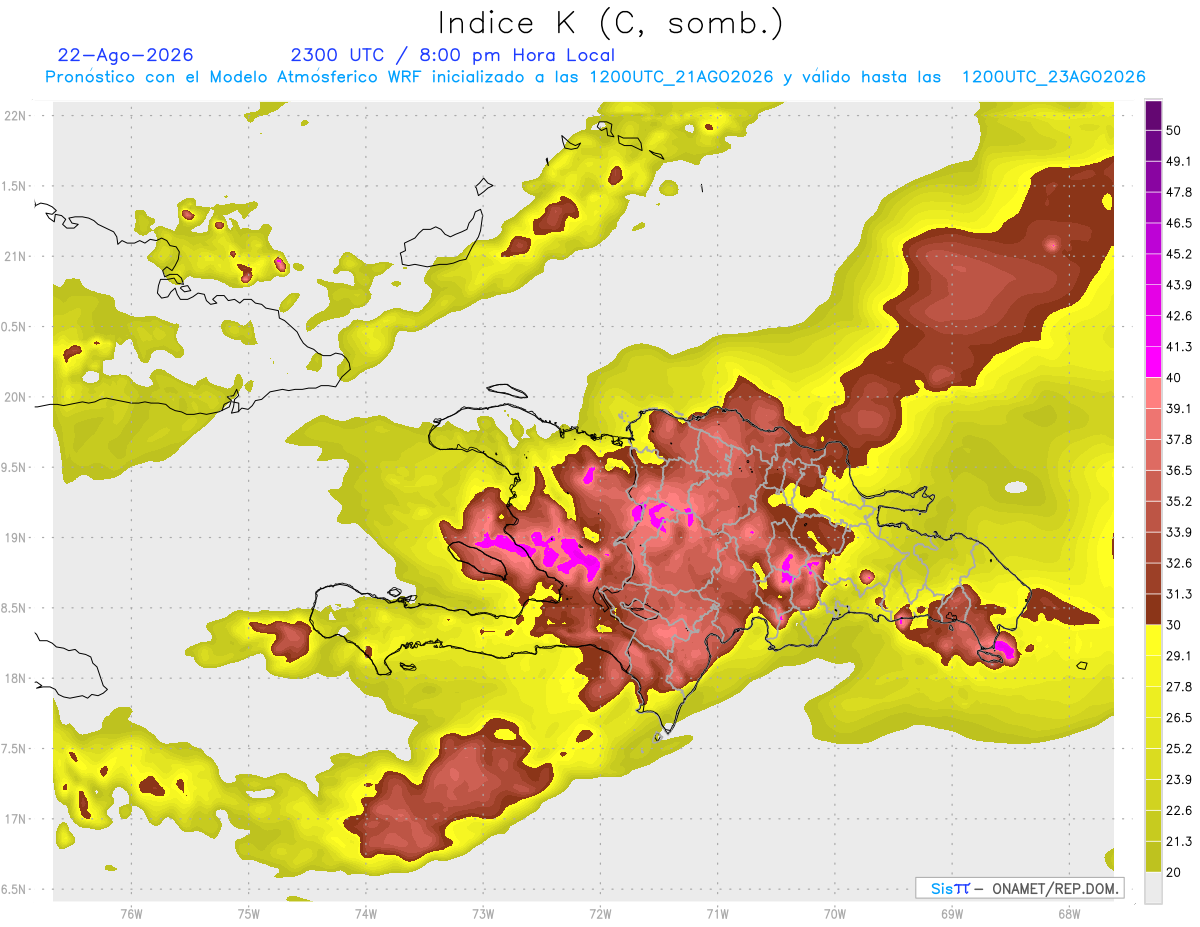Click the colorbar value '21.3'
The image size is (1200, 927).
pyautogui.click(x=1178, y=841)
